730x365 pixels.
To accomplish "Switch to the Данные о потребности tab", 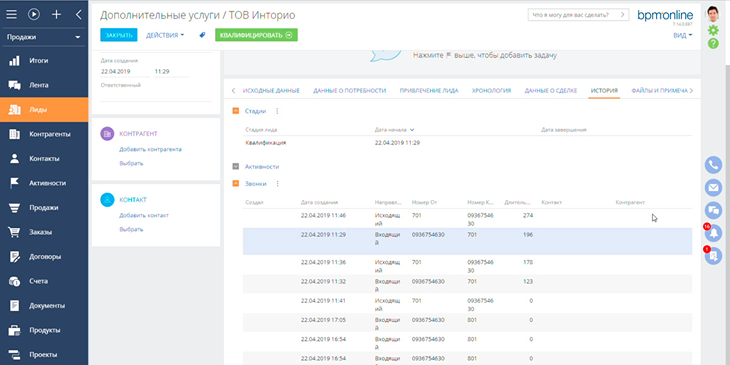I will click(349, 91).
